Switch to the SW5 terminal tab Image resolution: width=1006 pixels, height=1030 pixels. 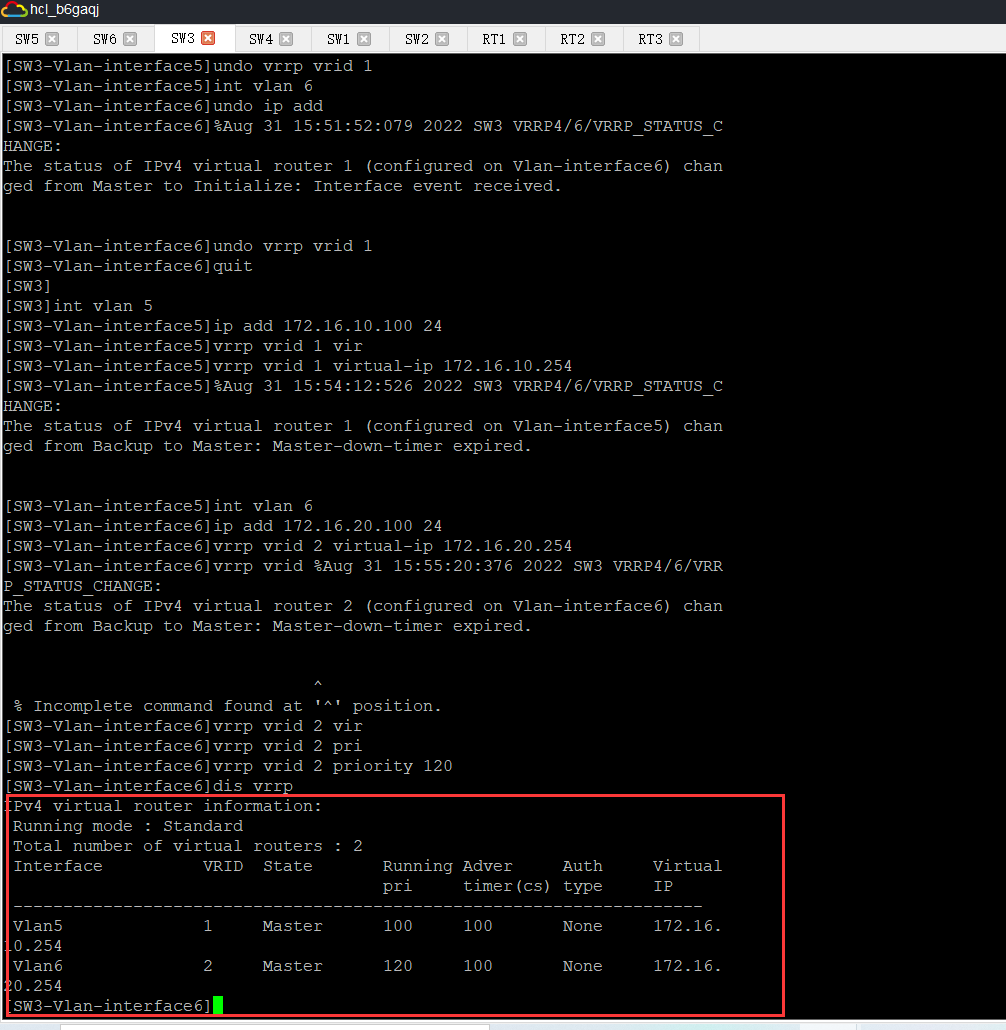(27, 39)
